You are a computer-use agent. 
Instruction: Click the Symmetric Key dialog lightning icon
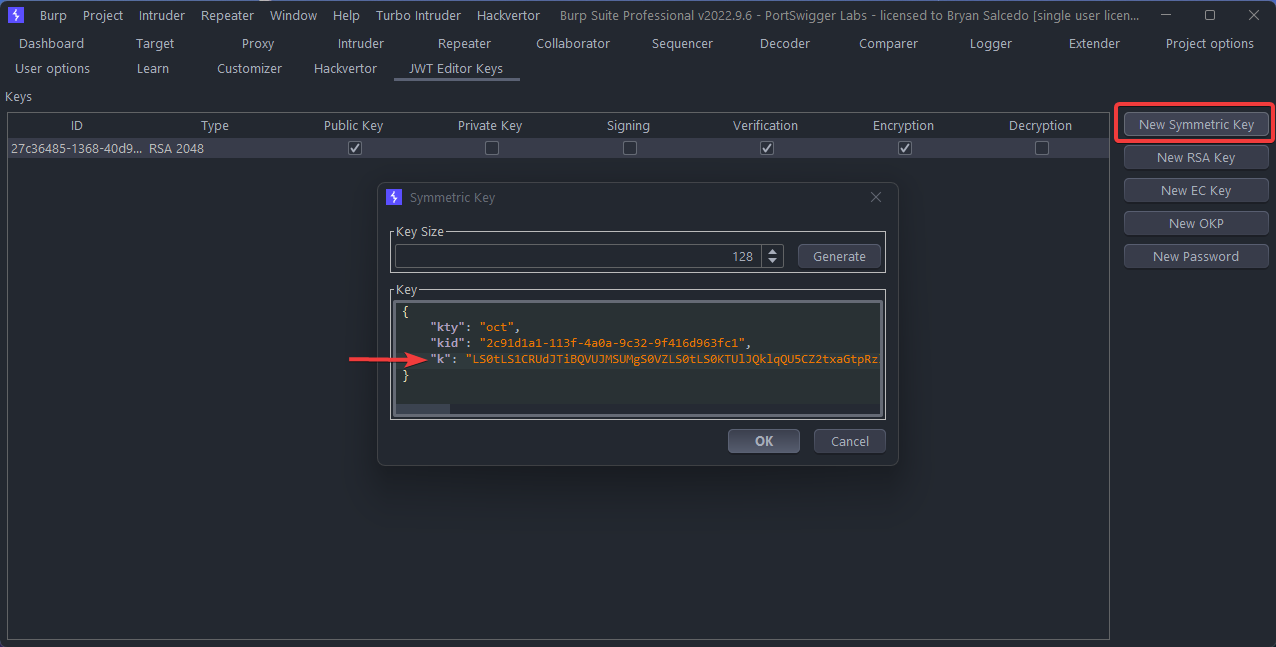pos(394,197)
